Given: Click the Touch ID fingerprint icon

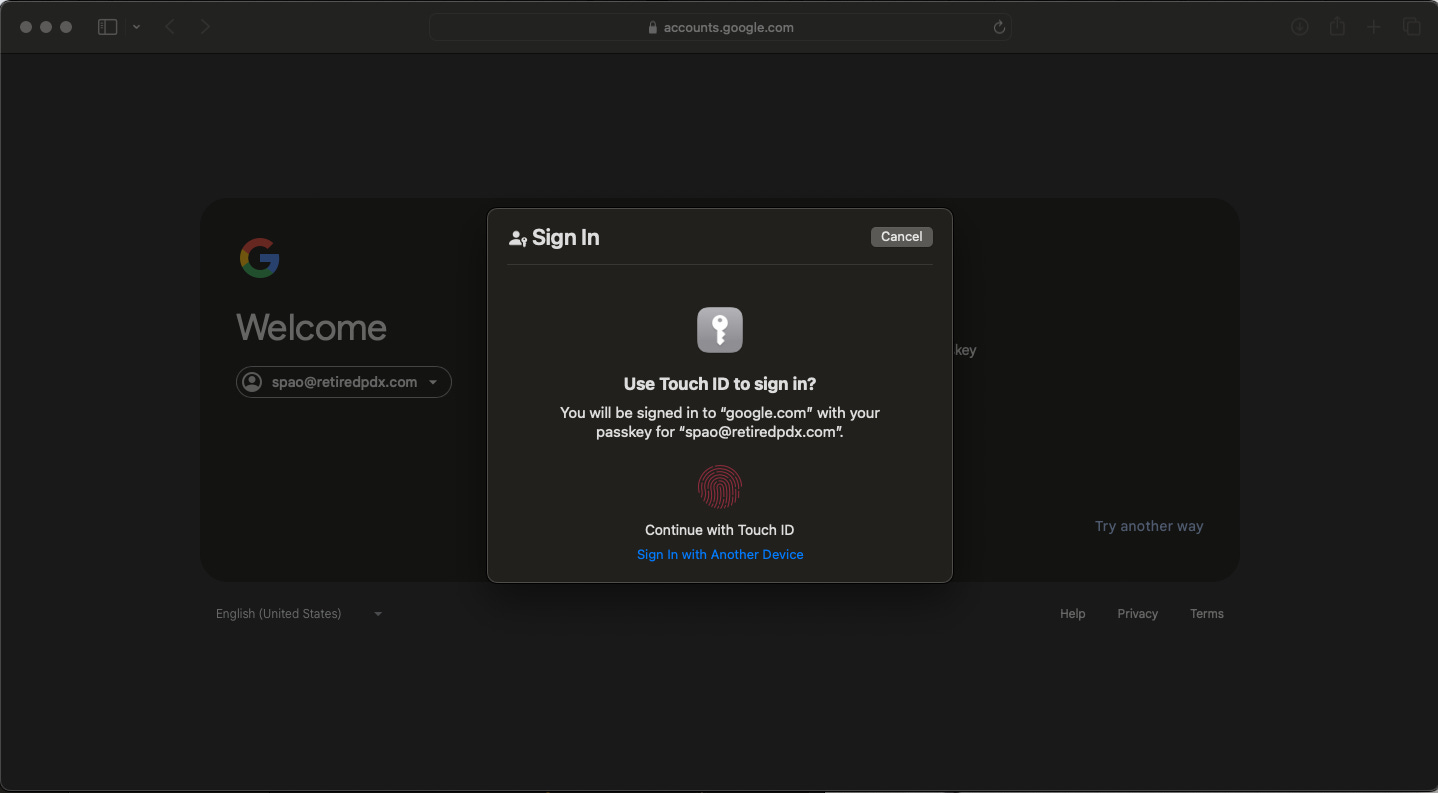Looking at the screenshot, I should click(x=720, y=488).
